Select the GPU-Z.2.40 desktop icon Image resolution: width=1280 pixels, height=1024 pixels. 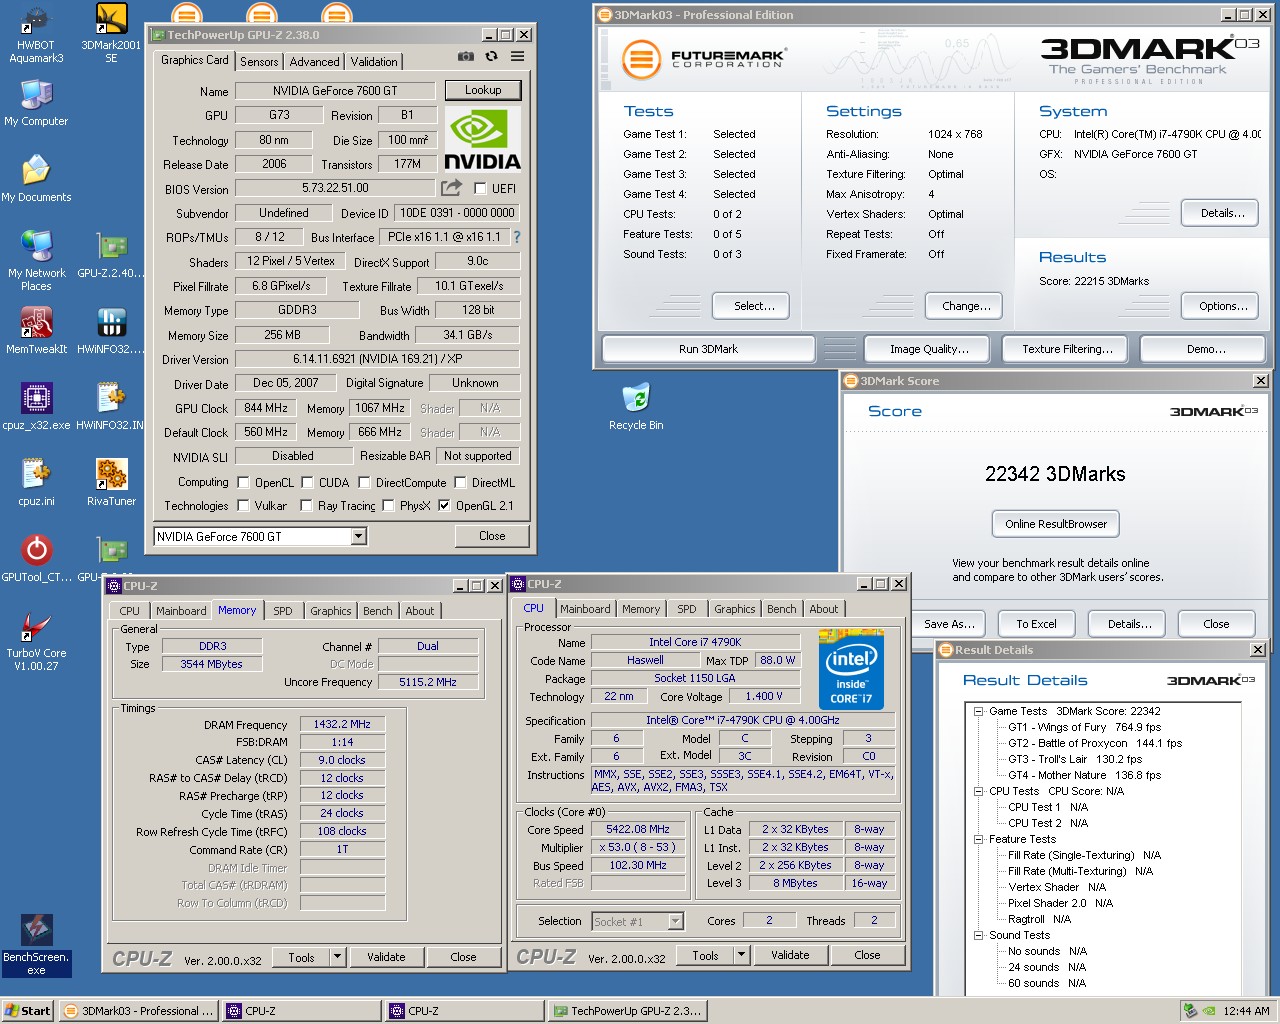[x=111, y=254]
